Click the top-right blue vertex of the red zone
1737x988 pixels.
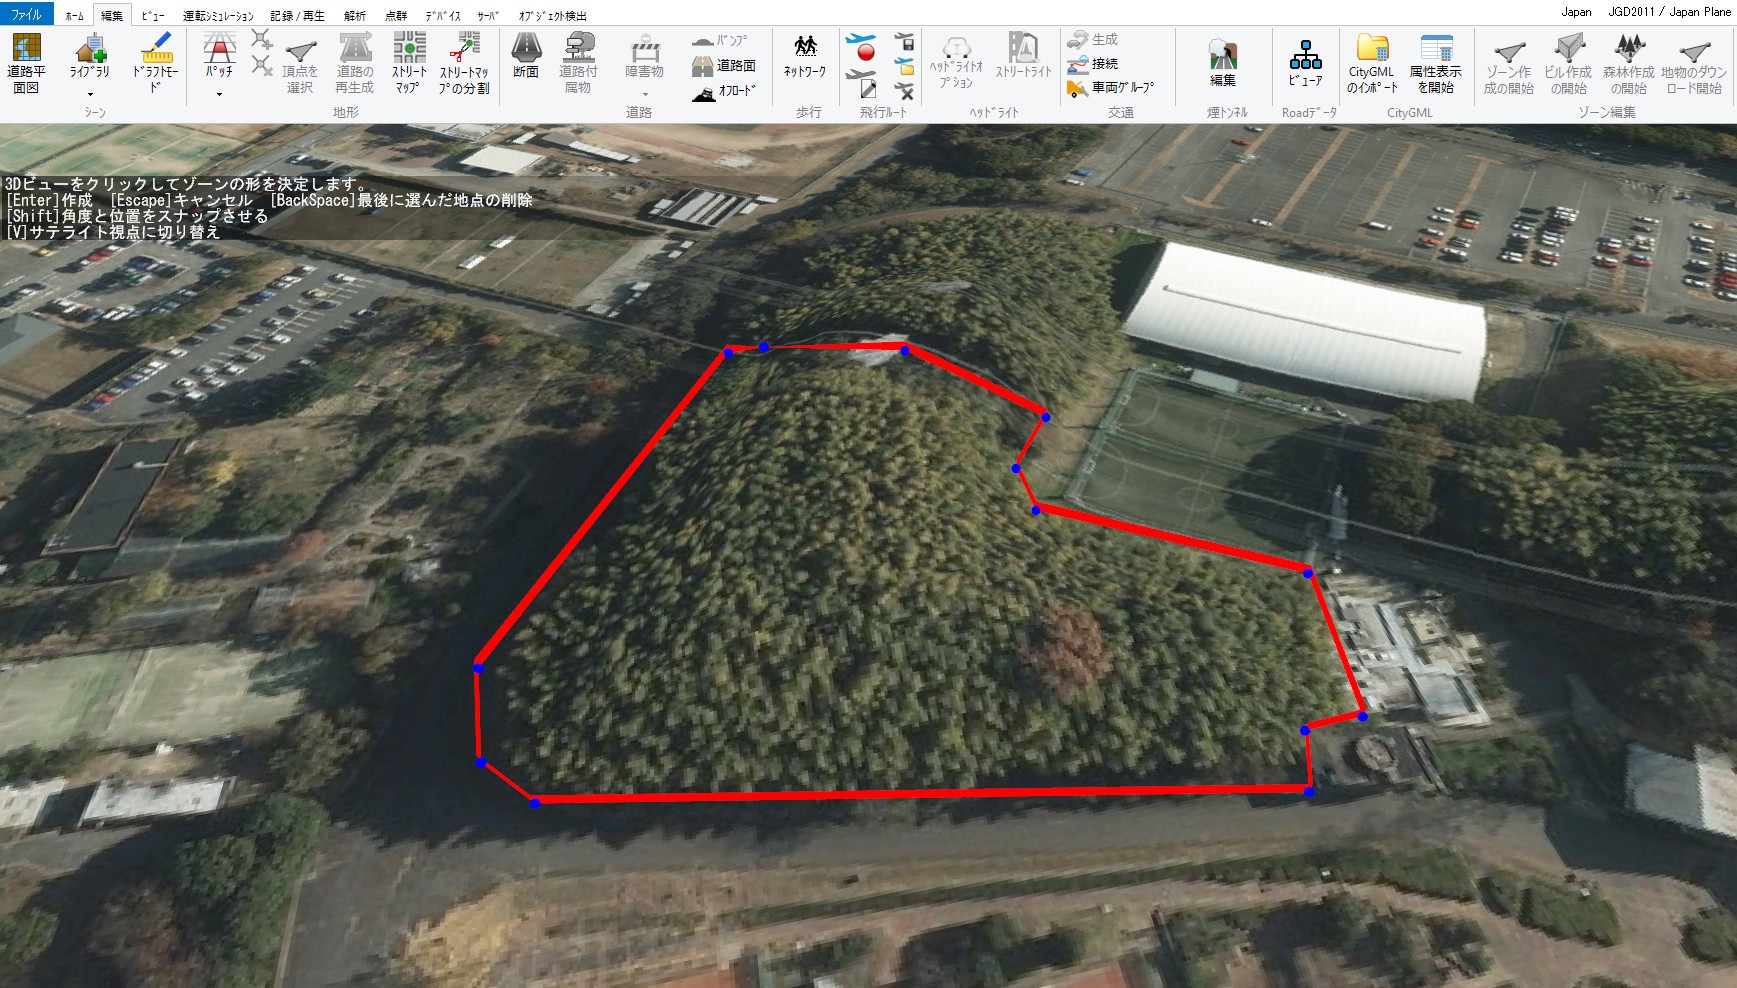click(1045, 418)
